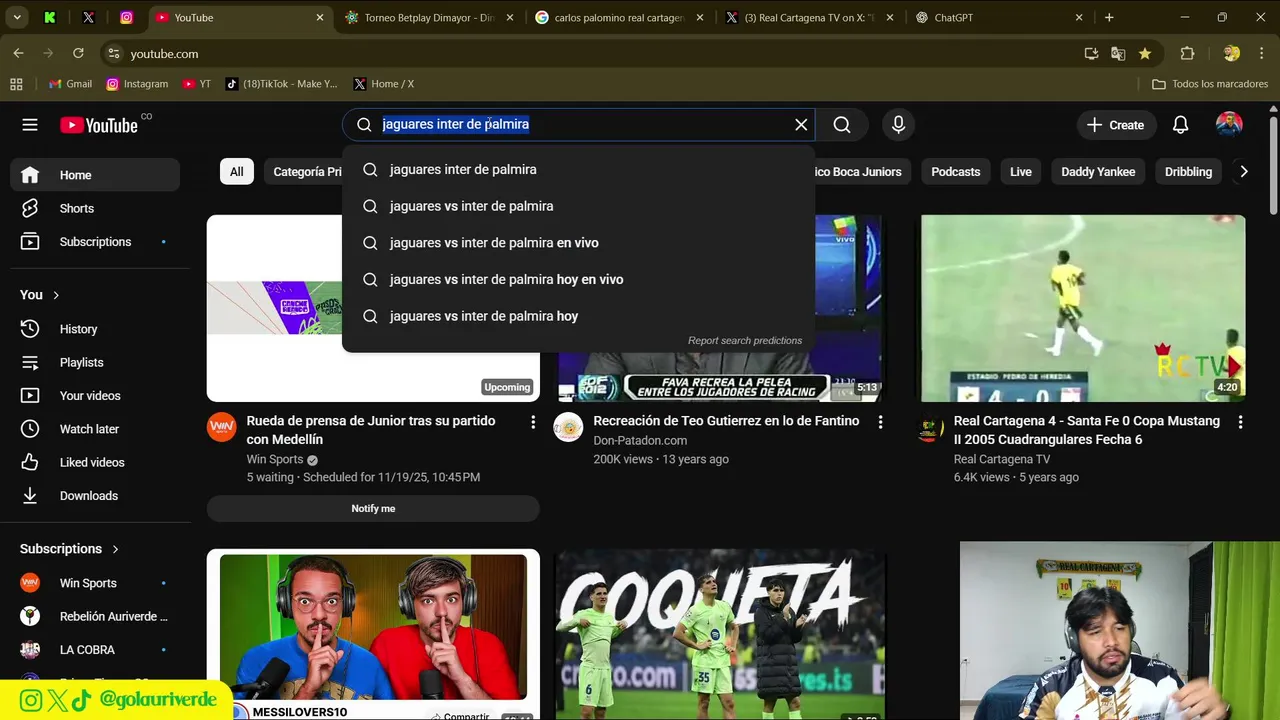This screenshot has width=1280, height=720.
Task: Open a new browser tab with plus
Action: coord(1109,18)
